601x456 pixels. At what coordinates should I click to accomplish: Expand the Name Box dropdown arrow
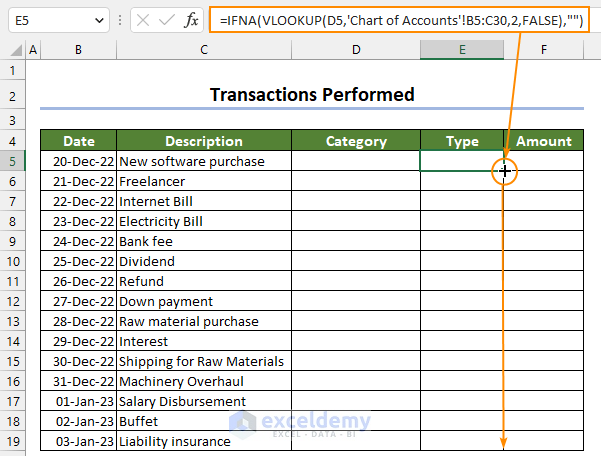pyautogui.click(x=97, y=20)
